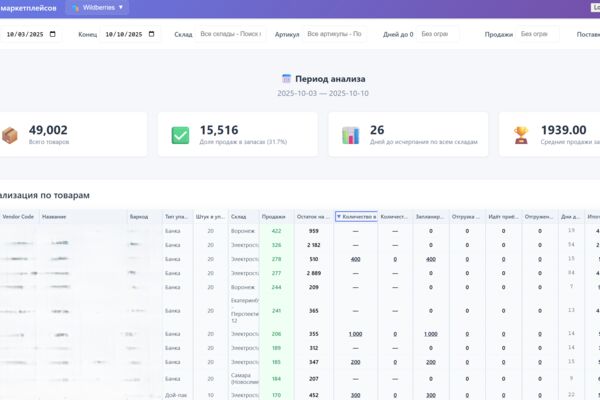This screenshot has width=600, height=400.
Task: Sort by Запланировано column header
Action: tap(430, 217)
